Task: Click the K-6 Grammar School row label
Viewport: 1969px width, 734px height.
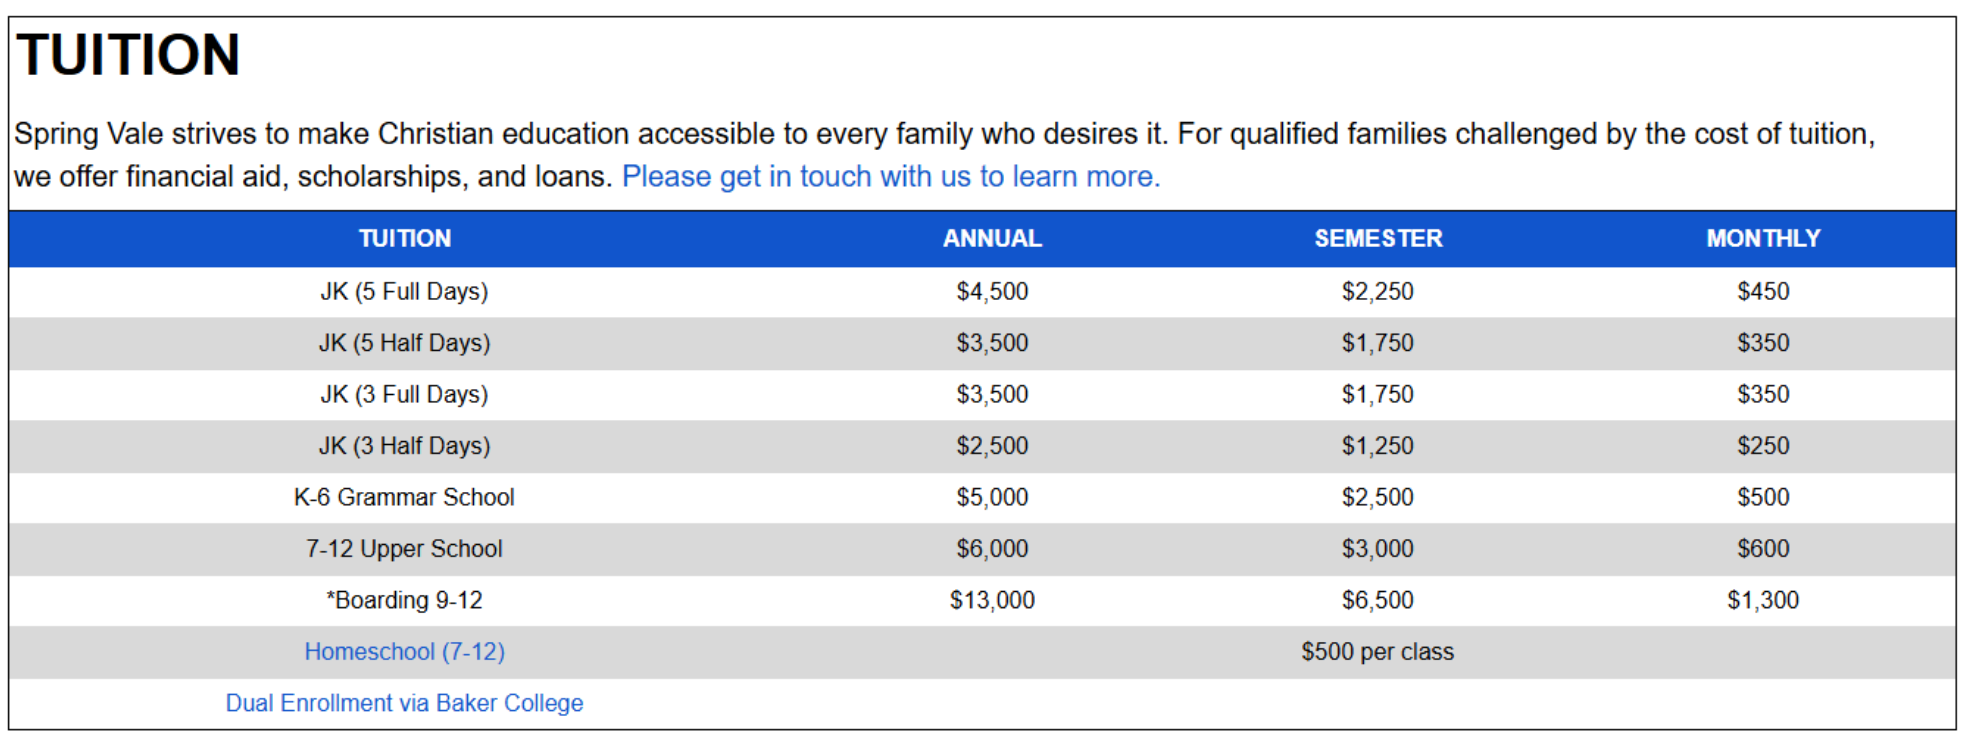Action: [x=404, y=498]
